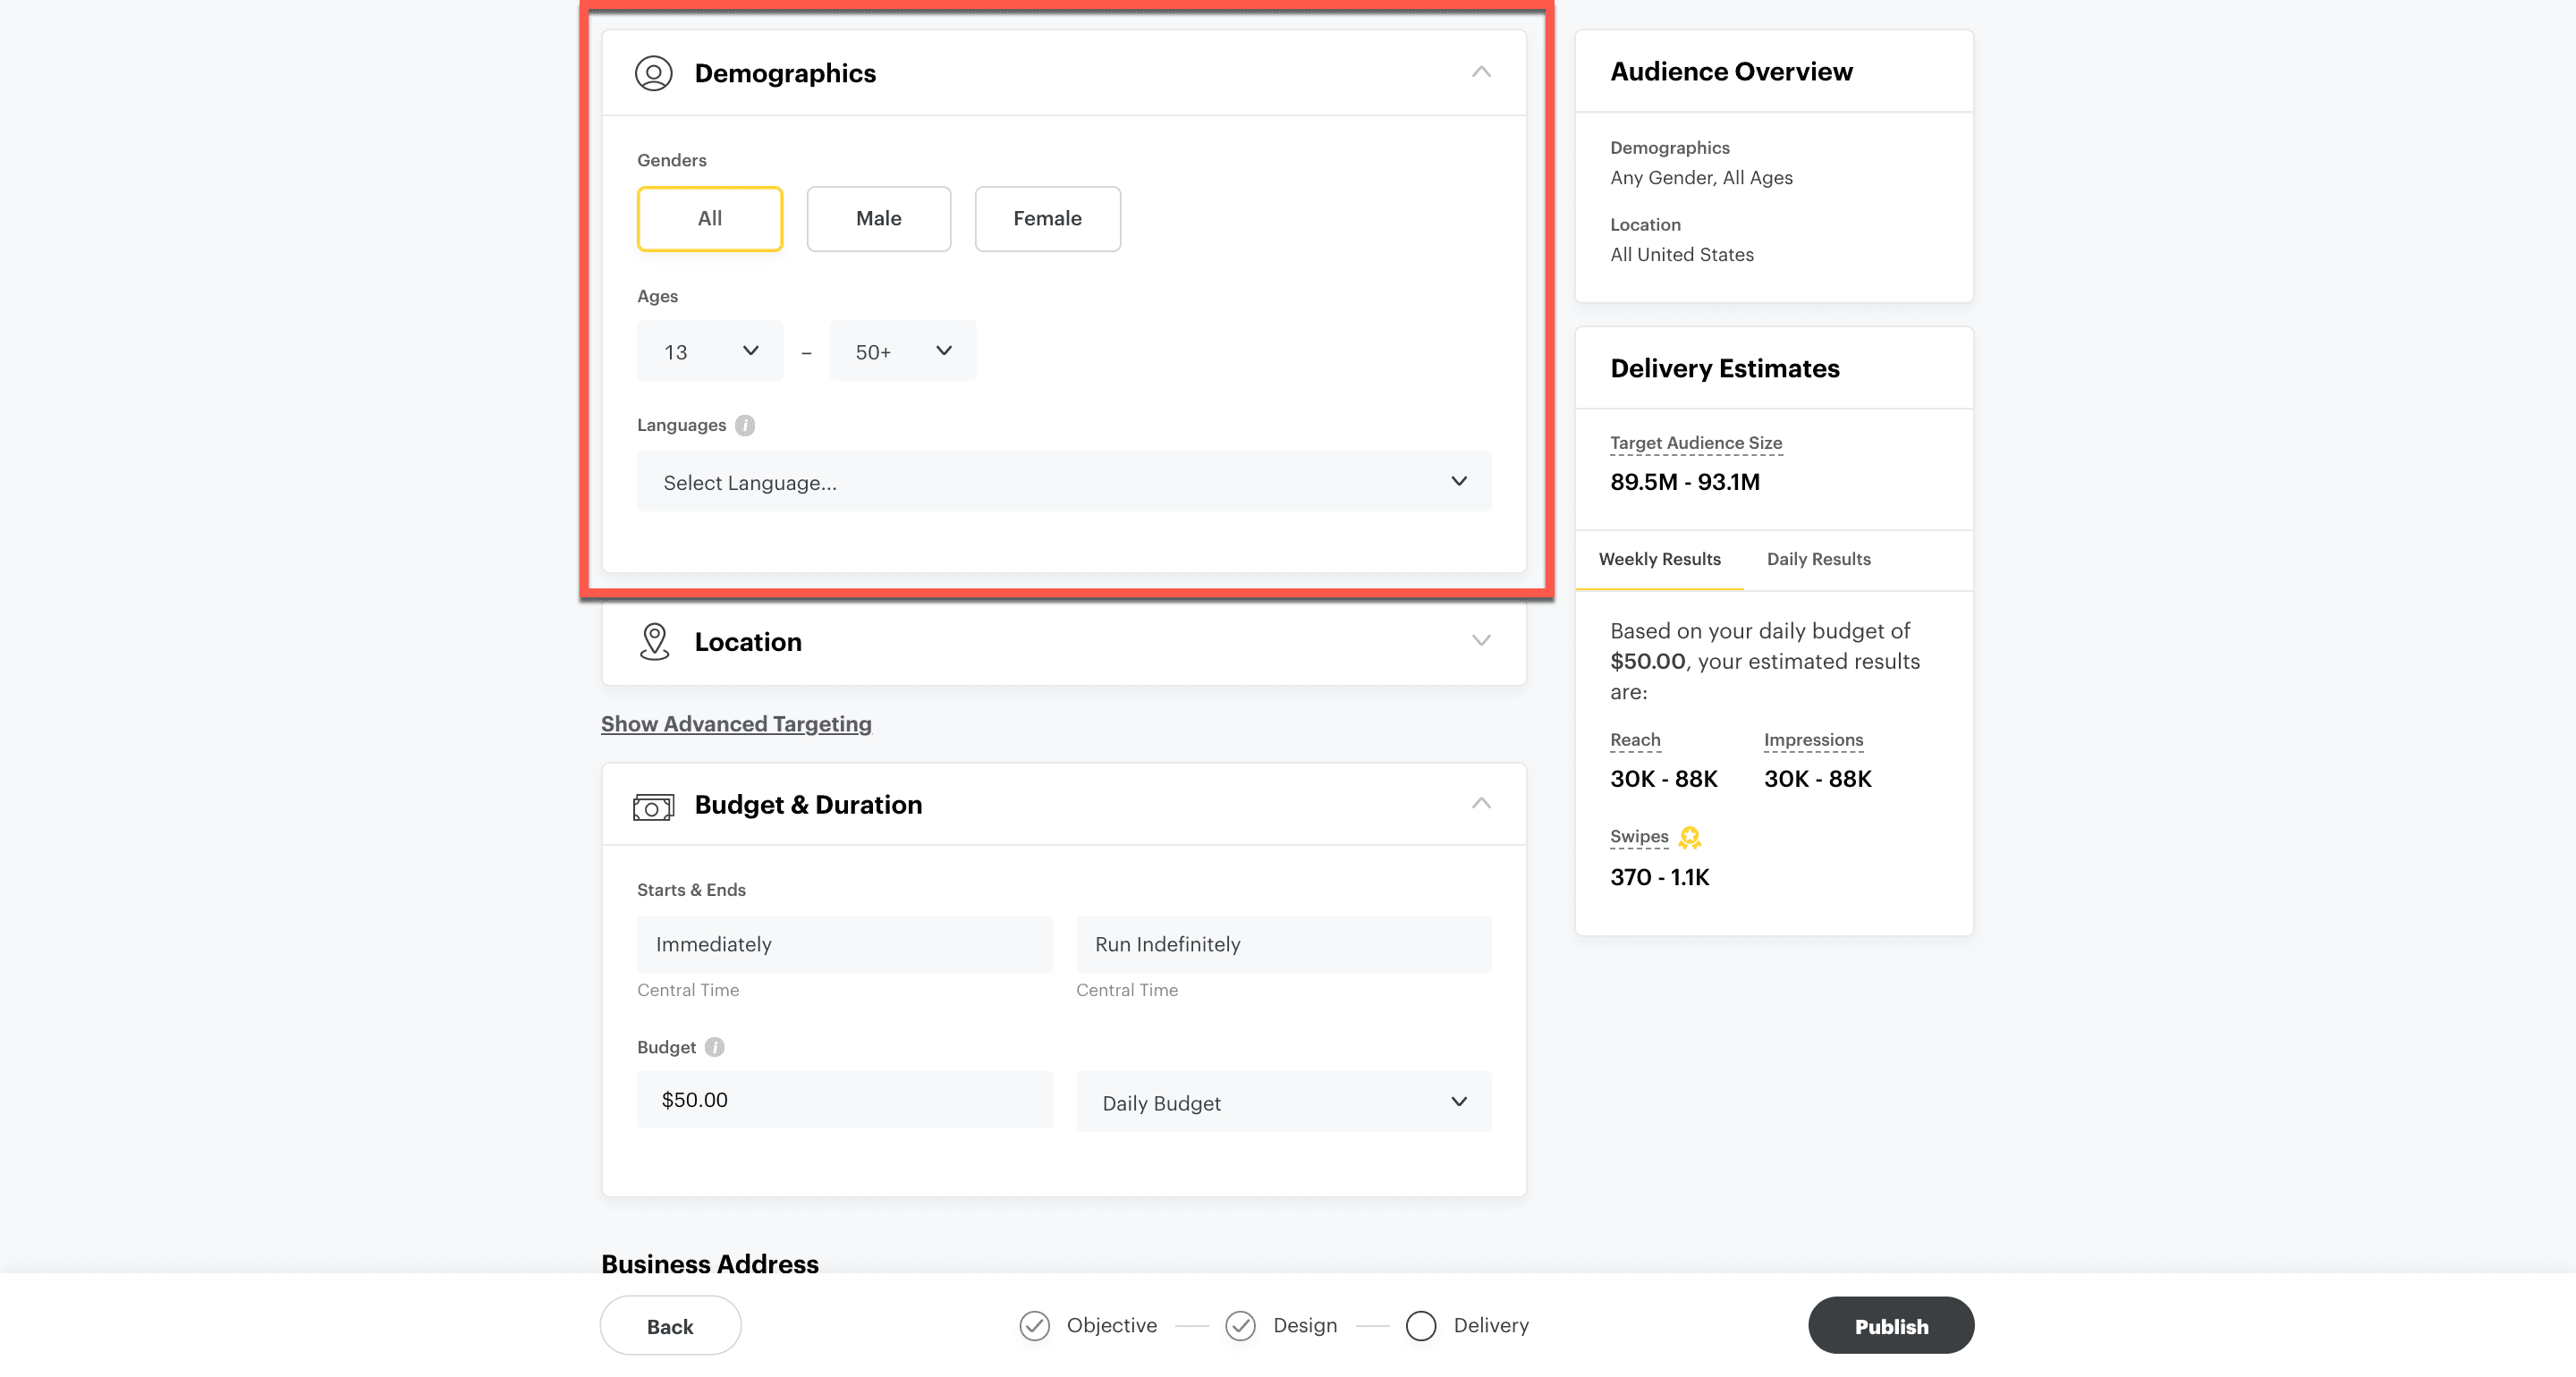Click the Budget info icon

[x=714, y=1047]
